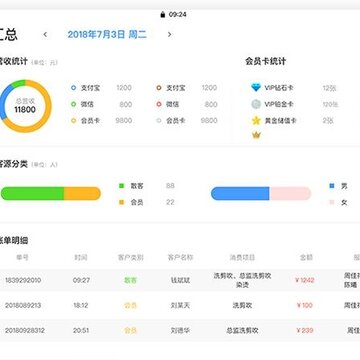Click the VIP钻石卡 diamond icon
The image size is (360, 360).
click(x=256, y=88)
